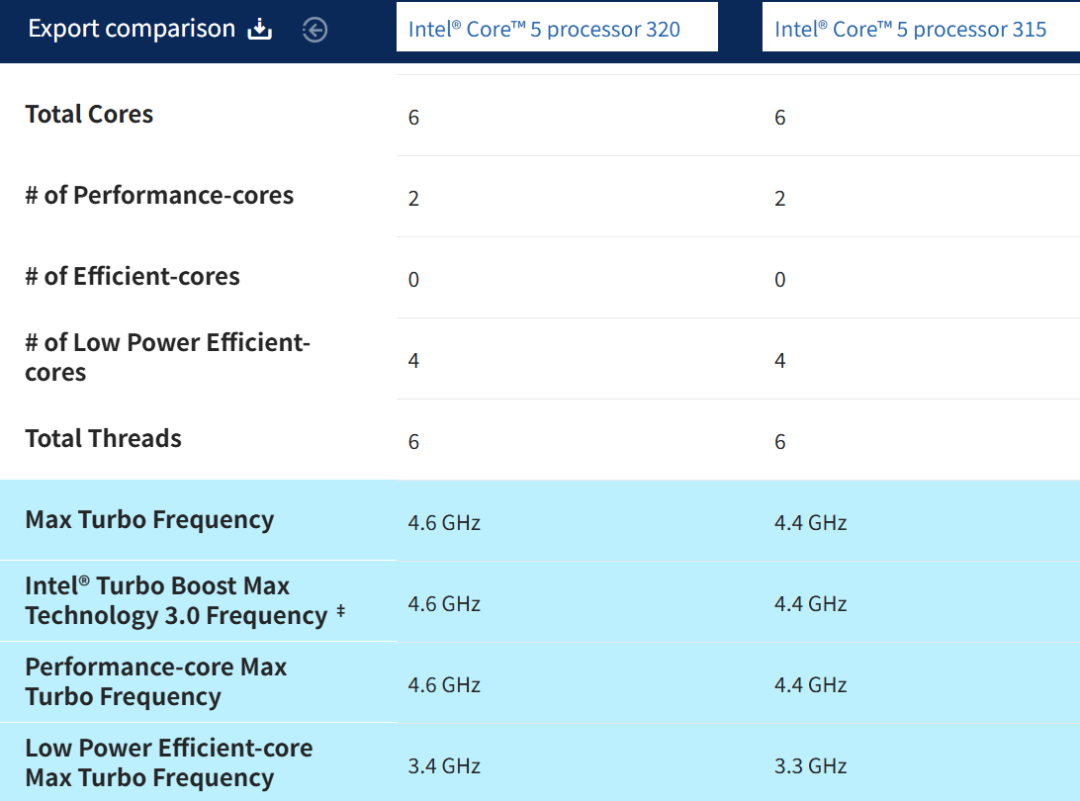Click Efficient-cores value 0 for processor 320

click(413, 280)
